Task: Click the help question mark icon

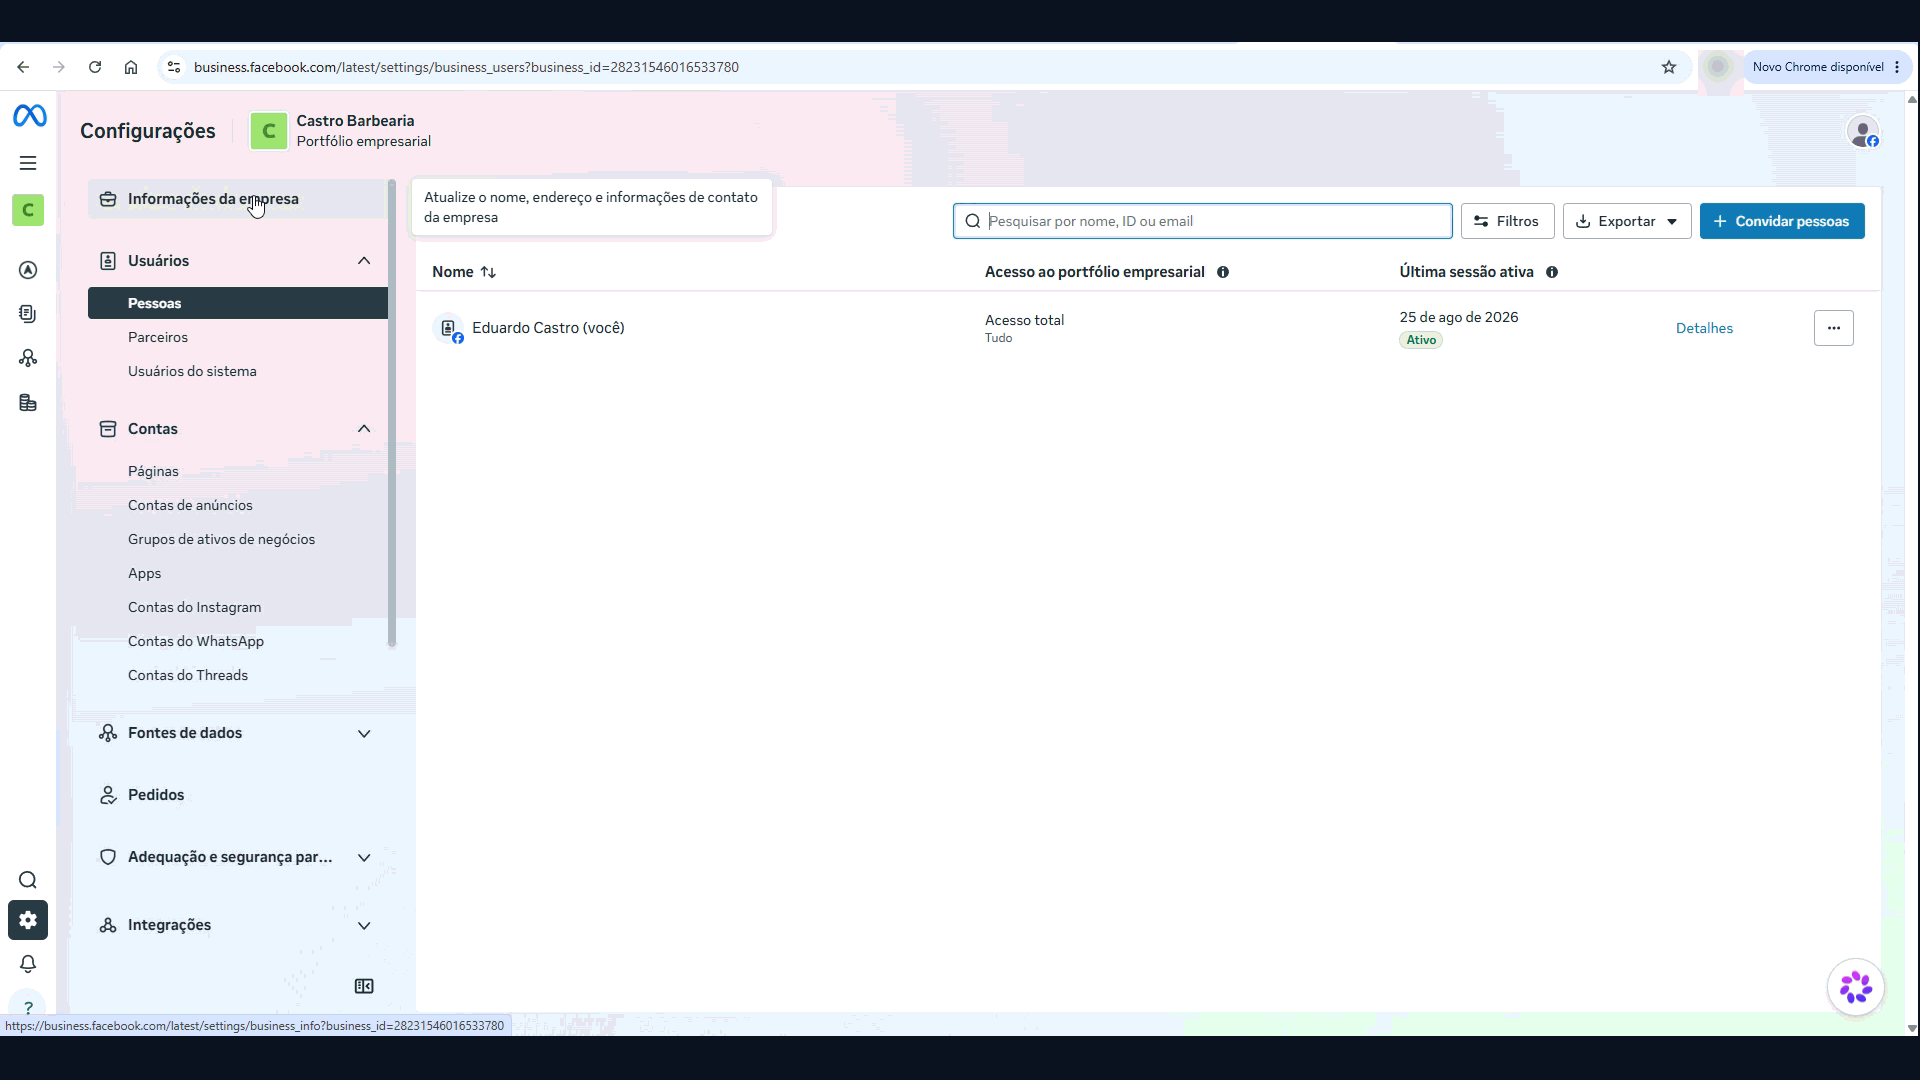Action: [28, 1007]
